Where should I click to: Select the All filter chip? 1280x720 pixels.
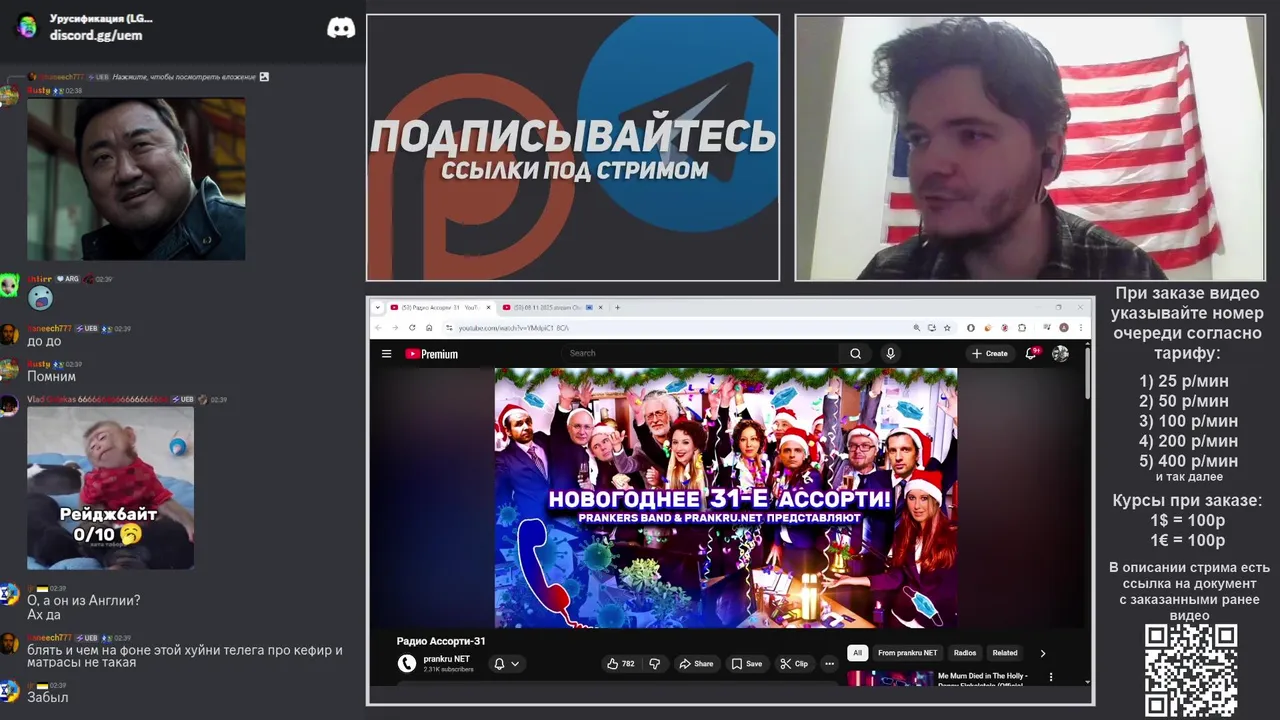[x=857, y=653]
